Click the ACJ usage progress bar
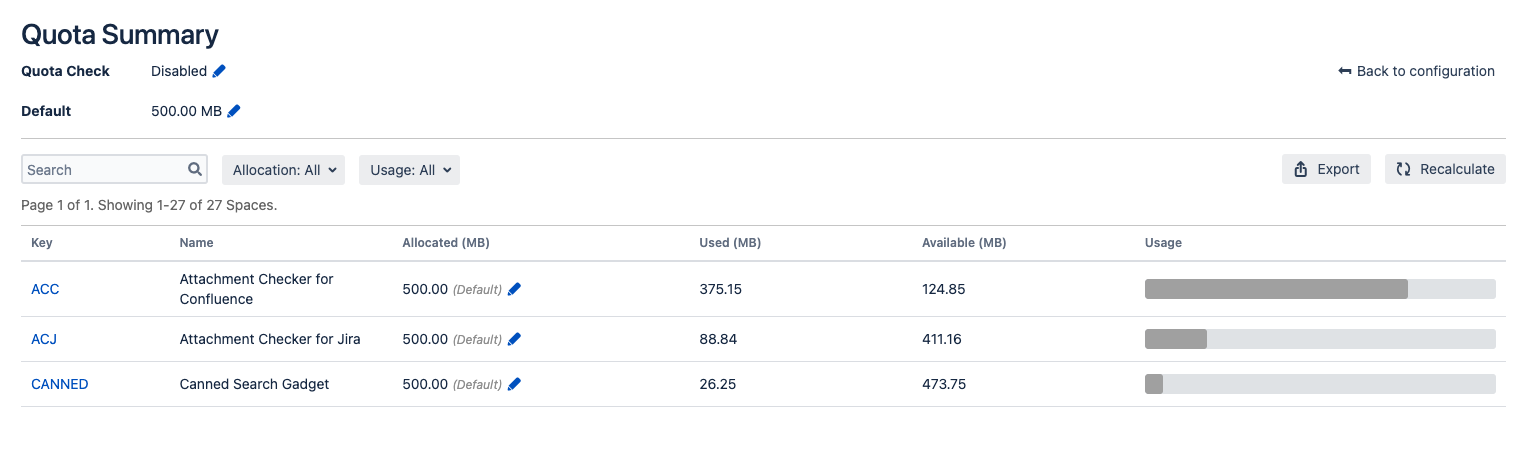 [x=1319, y=339]
